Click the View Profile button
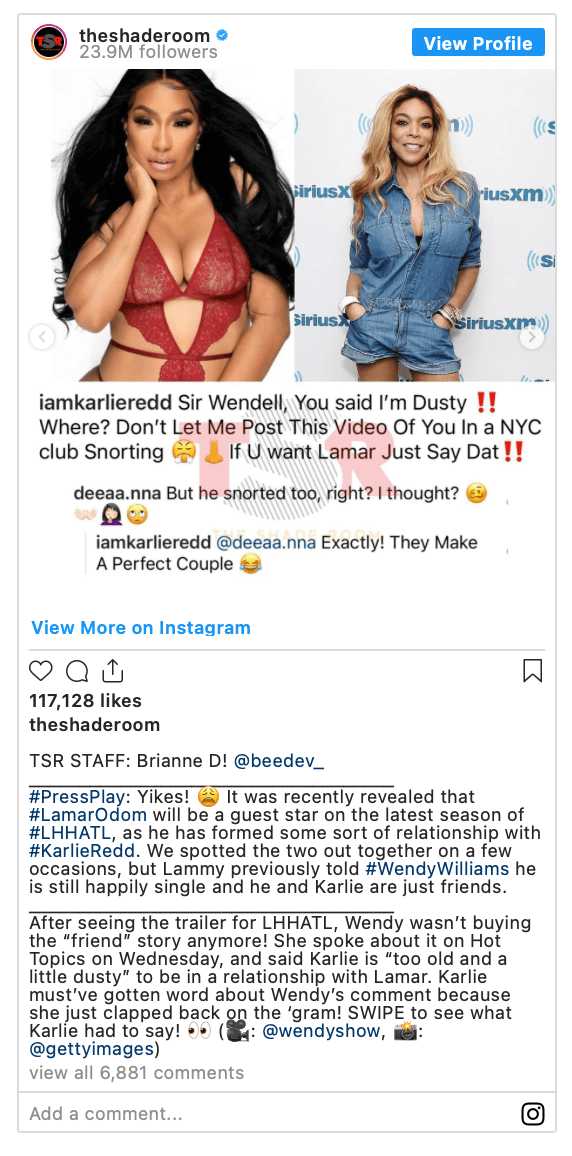This screenshot has width=572, height=1156. (x=478, y=43)
